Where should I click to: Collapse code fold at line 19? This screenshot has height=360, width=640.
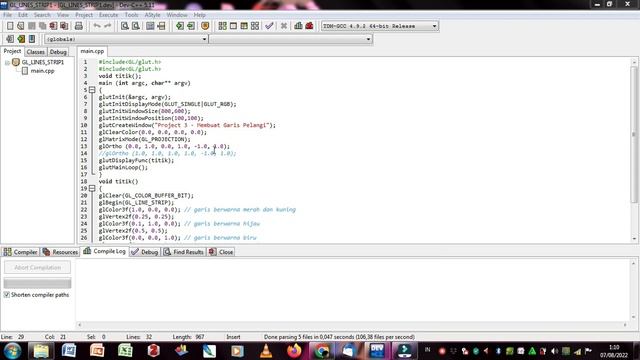click(92, 188)
